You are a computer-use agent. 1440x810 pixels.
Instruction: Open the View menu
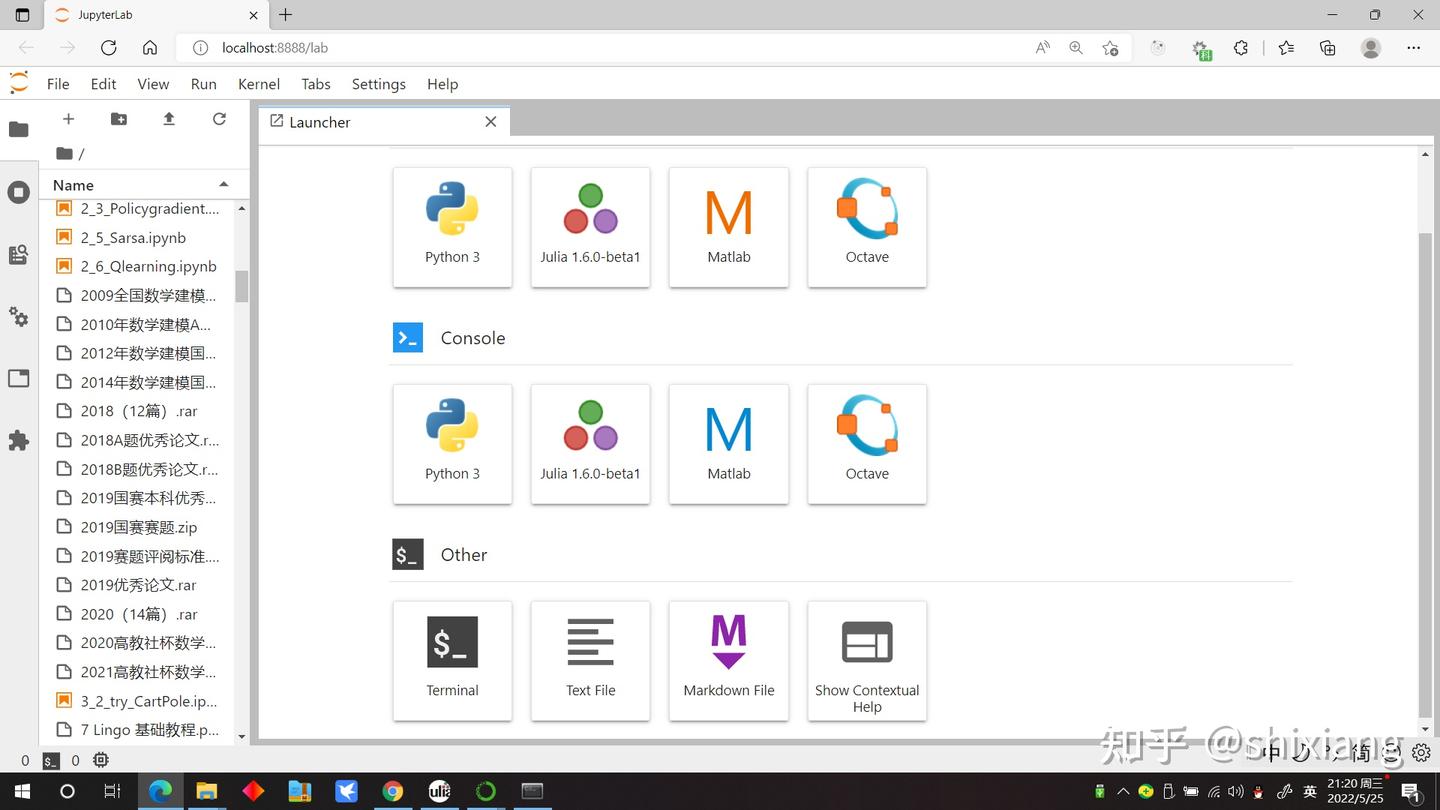[153, 84]
